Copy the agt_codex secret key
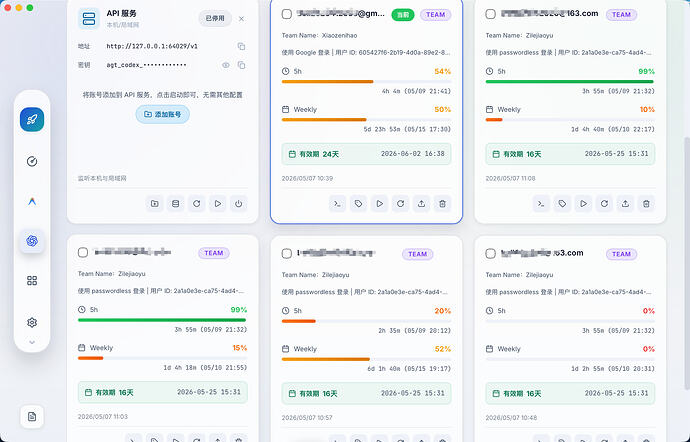This screenshot has width=690, height=442. click(241, 65)
